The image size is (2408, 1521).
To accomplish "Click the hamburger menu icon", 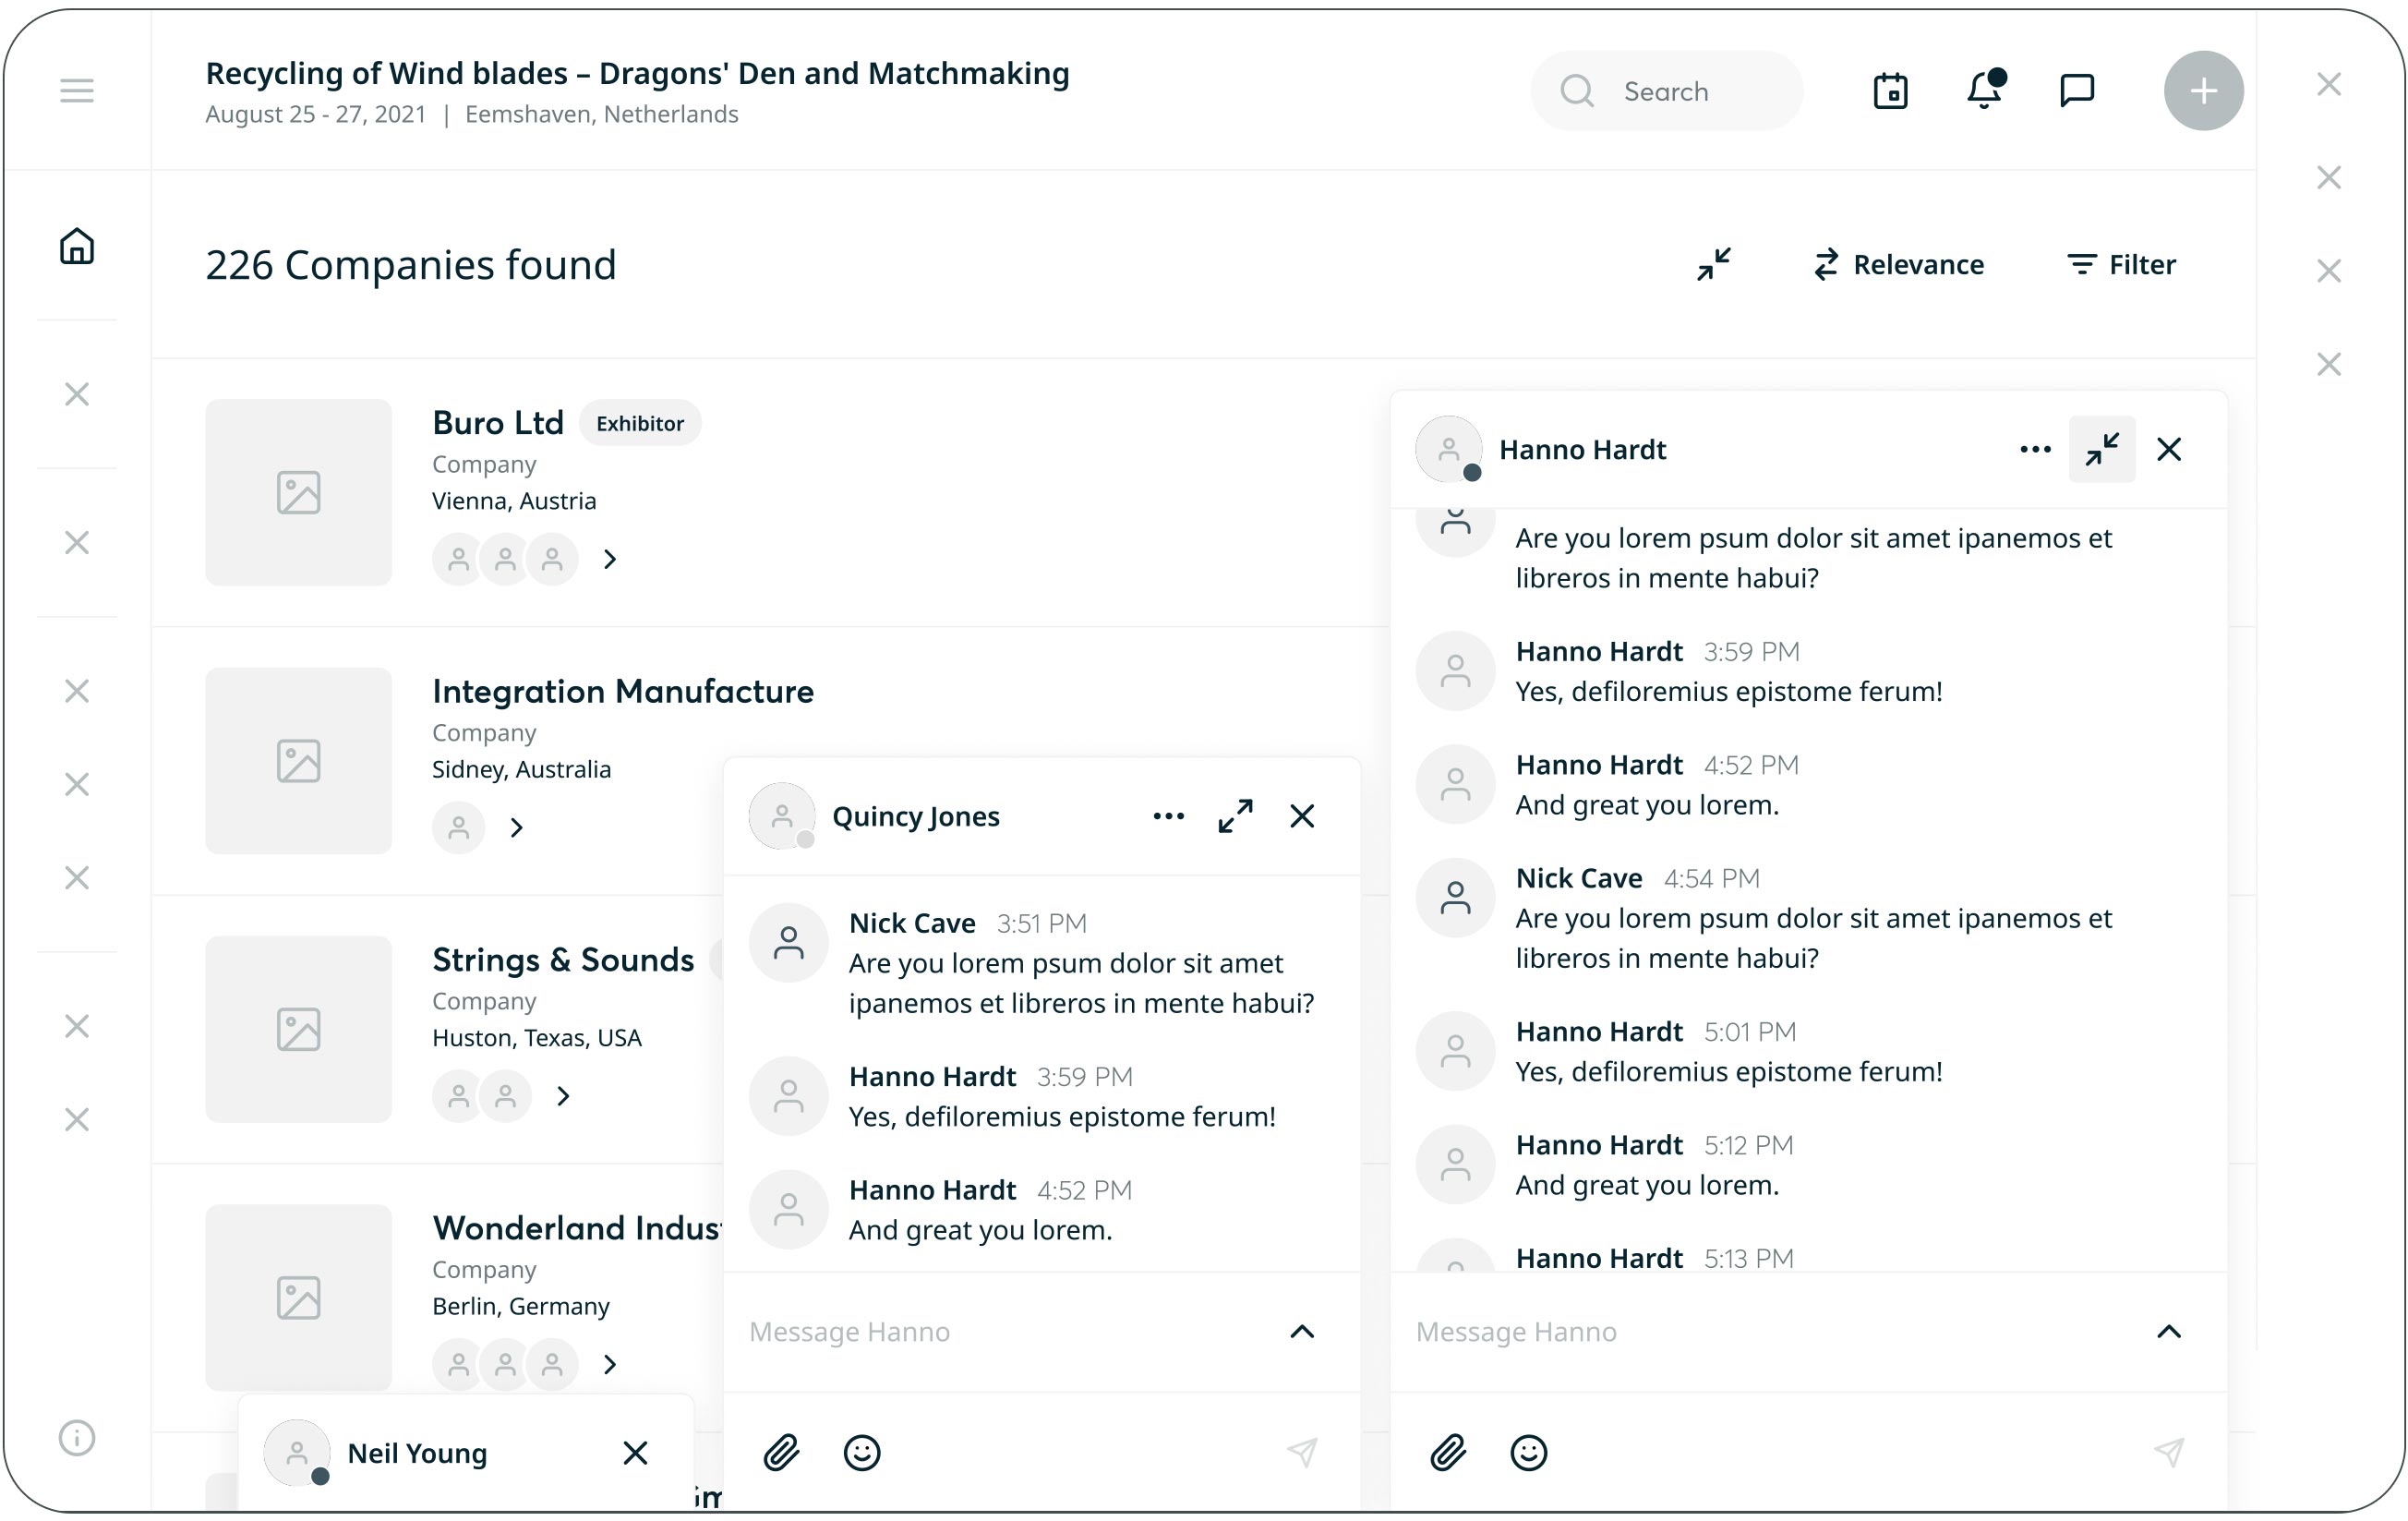I will point(77,91).
